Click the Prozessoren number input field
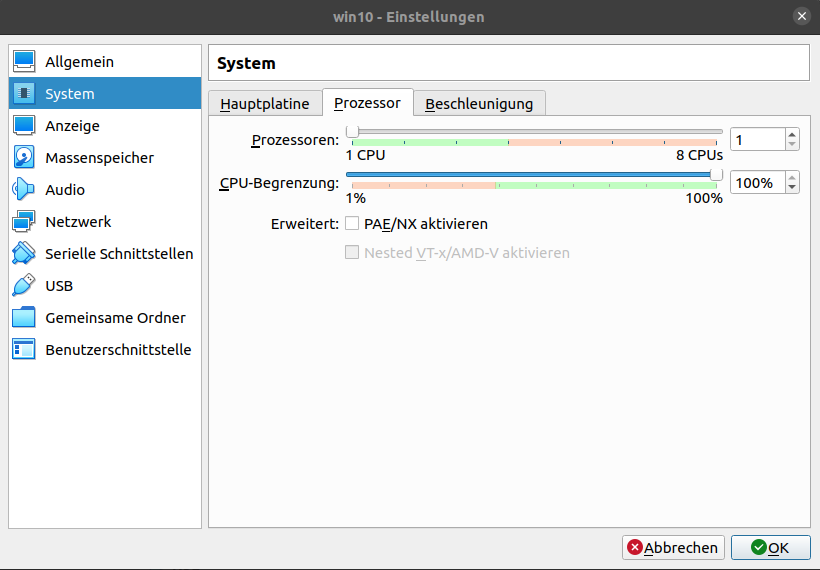 click(x=756, y=140)
